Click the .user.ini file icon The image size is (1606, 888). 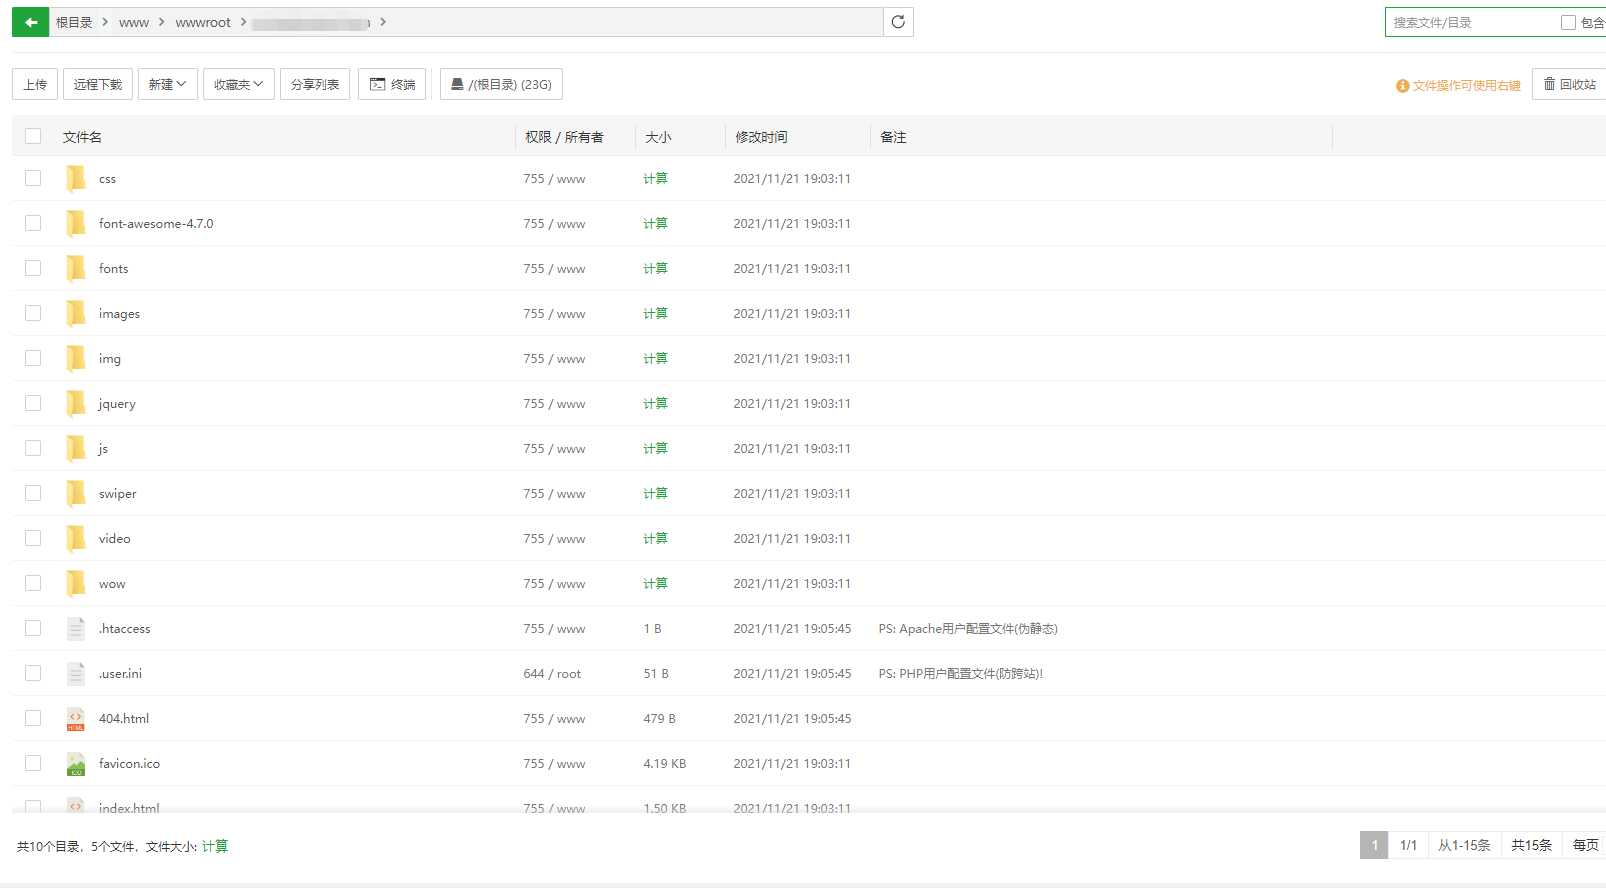click(x=76, y=673)
